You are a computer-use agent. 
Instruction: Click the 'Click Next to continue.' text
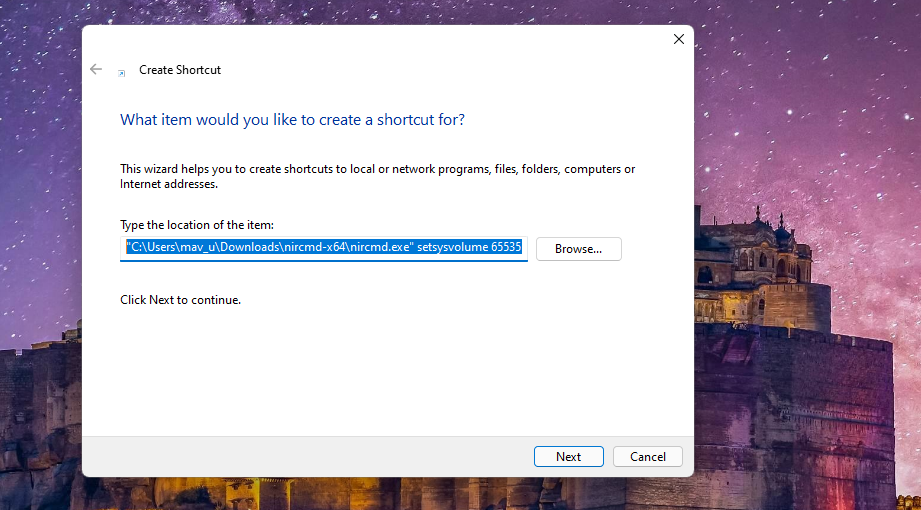[180, 300]
